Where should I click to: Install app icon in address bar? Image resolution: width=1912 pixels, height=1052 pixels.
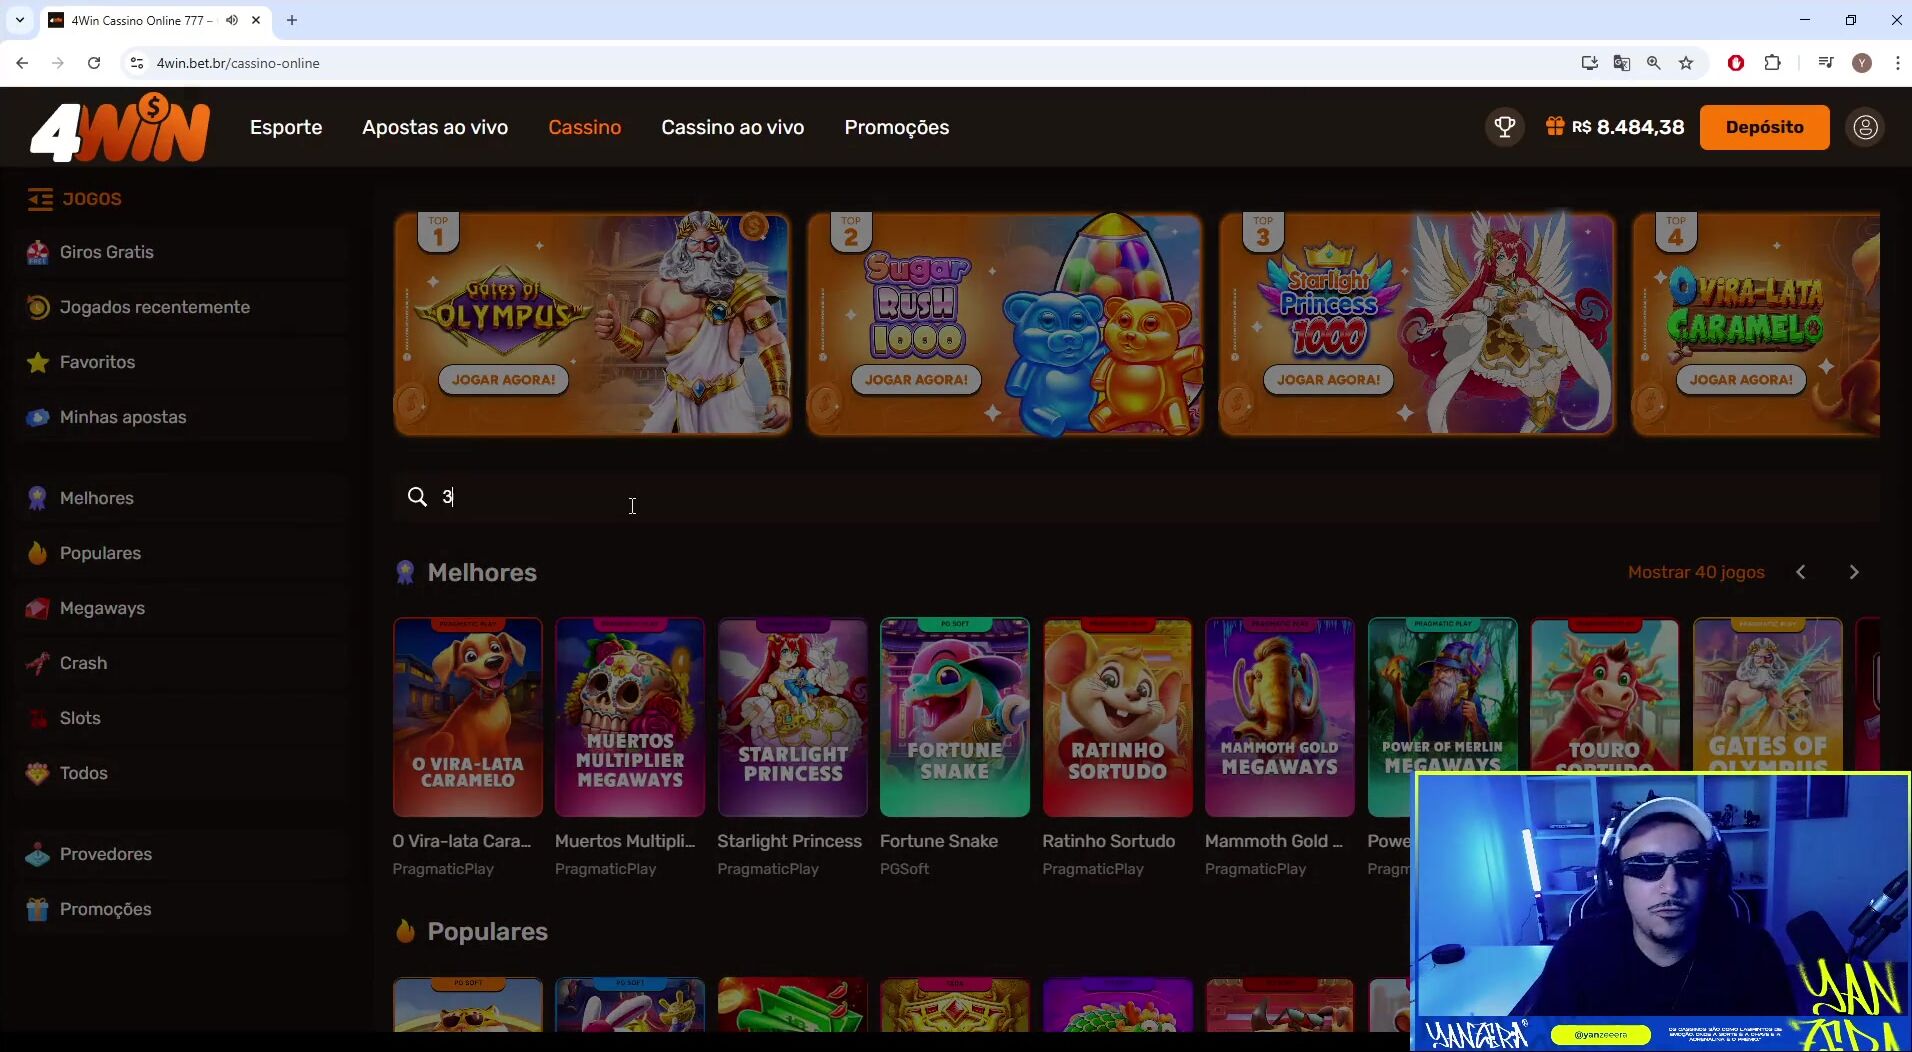click(x=1590, y=63)
